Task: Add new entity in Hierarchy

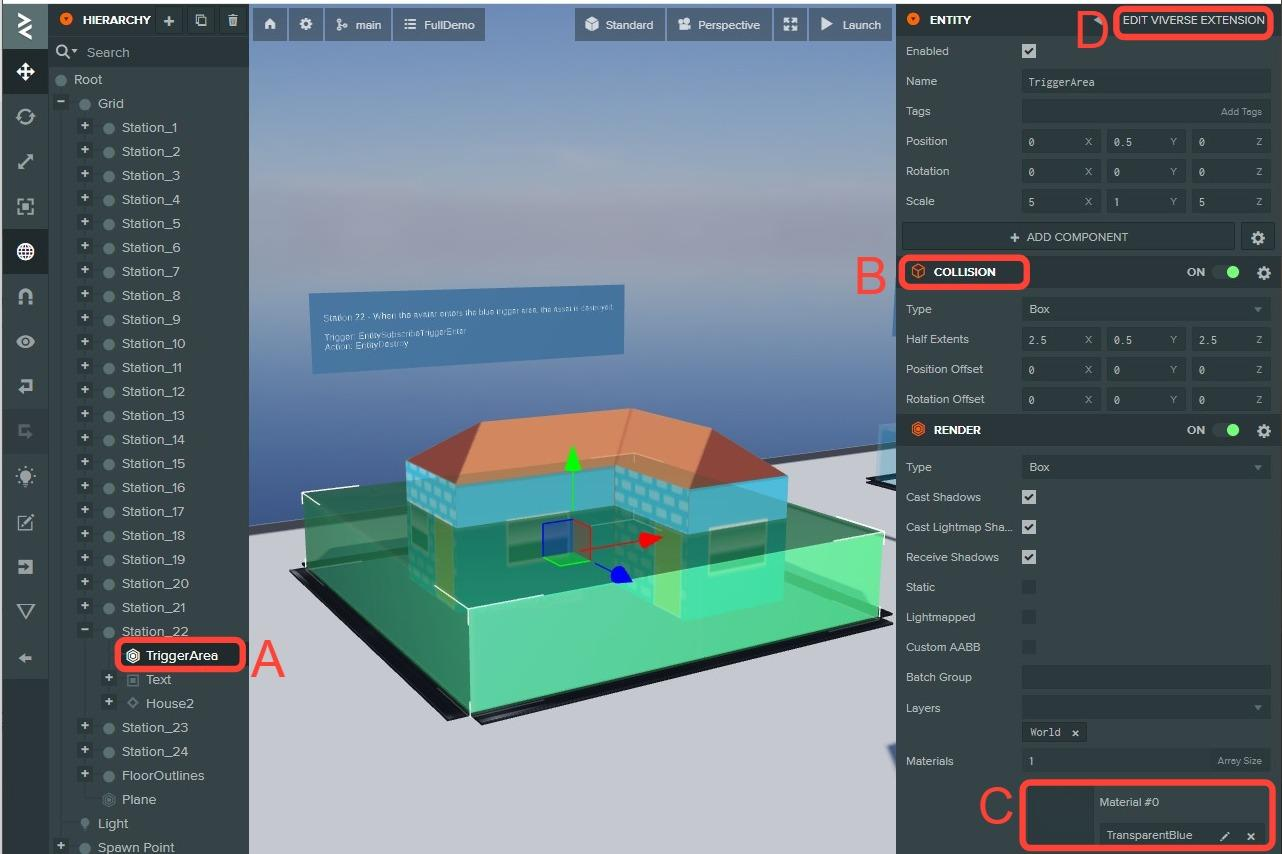Action: point(169,20)
